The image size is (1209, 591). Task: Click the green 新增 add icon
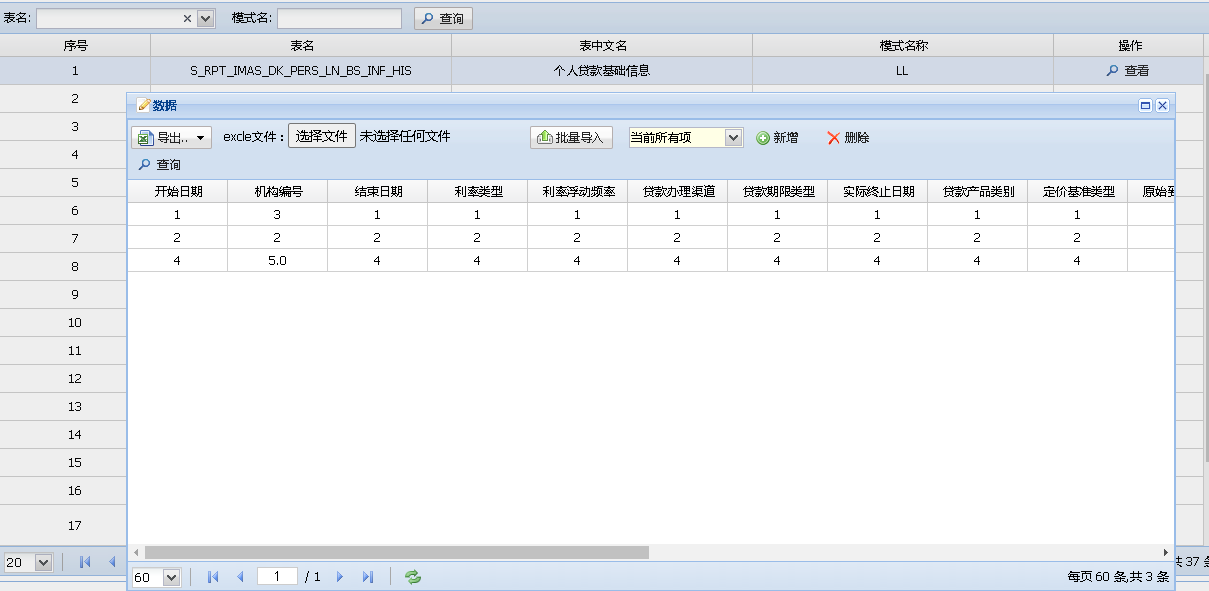(763, 138)
